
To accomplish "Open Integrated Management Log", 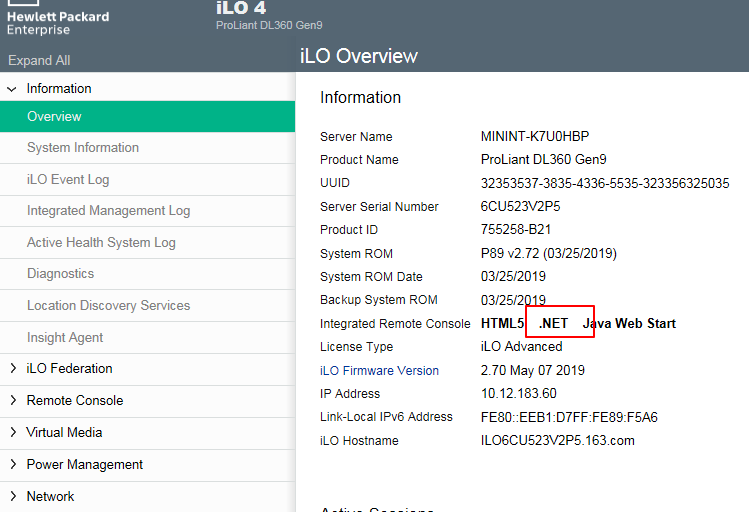I will tap(148, 211).
